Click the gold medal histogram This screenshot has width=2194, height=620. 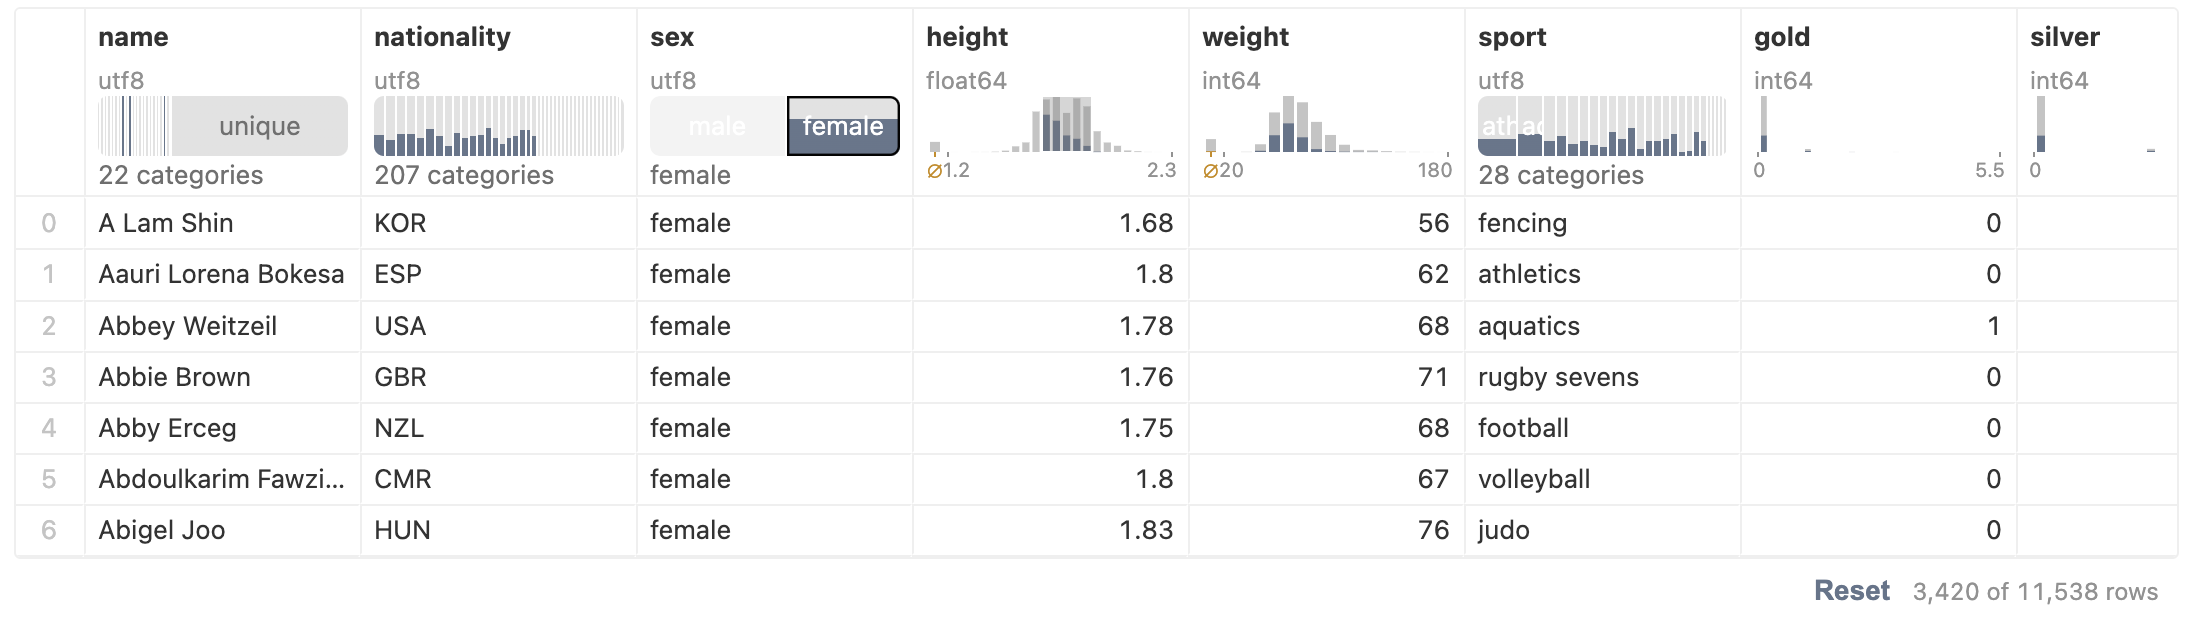tap(1880, 125)
